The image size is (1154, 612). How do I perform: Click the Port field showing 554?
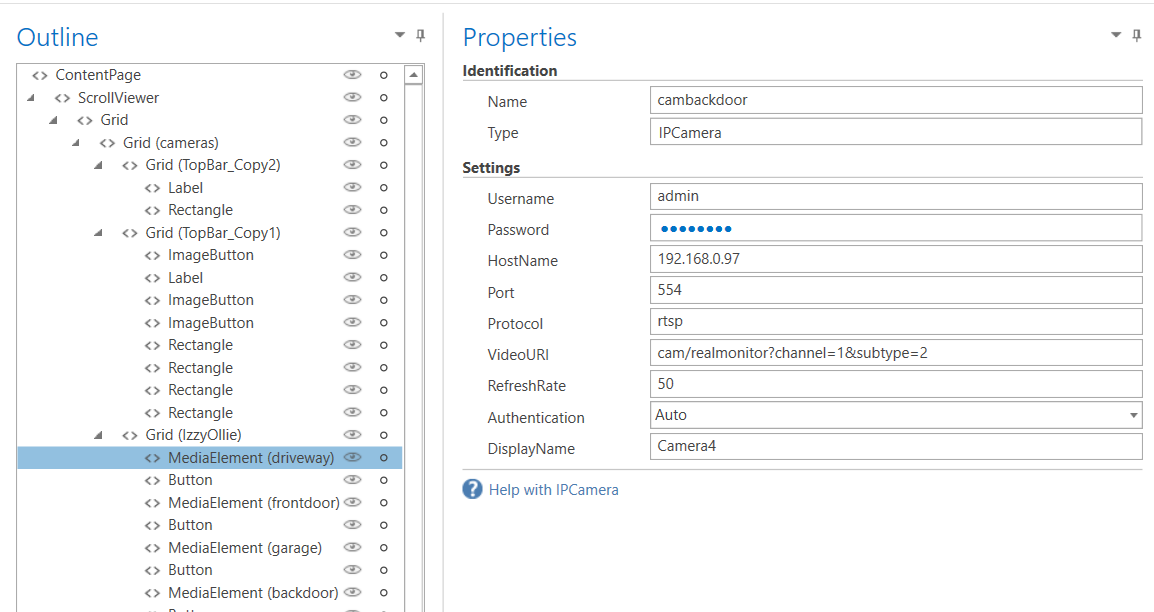[x=896, y=290]
